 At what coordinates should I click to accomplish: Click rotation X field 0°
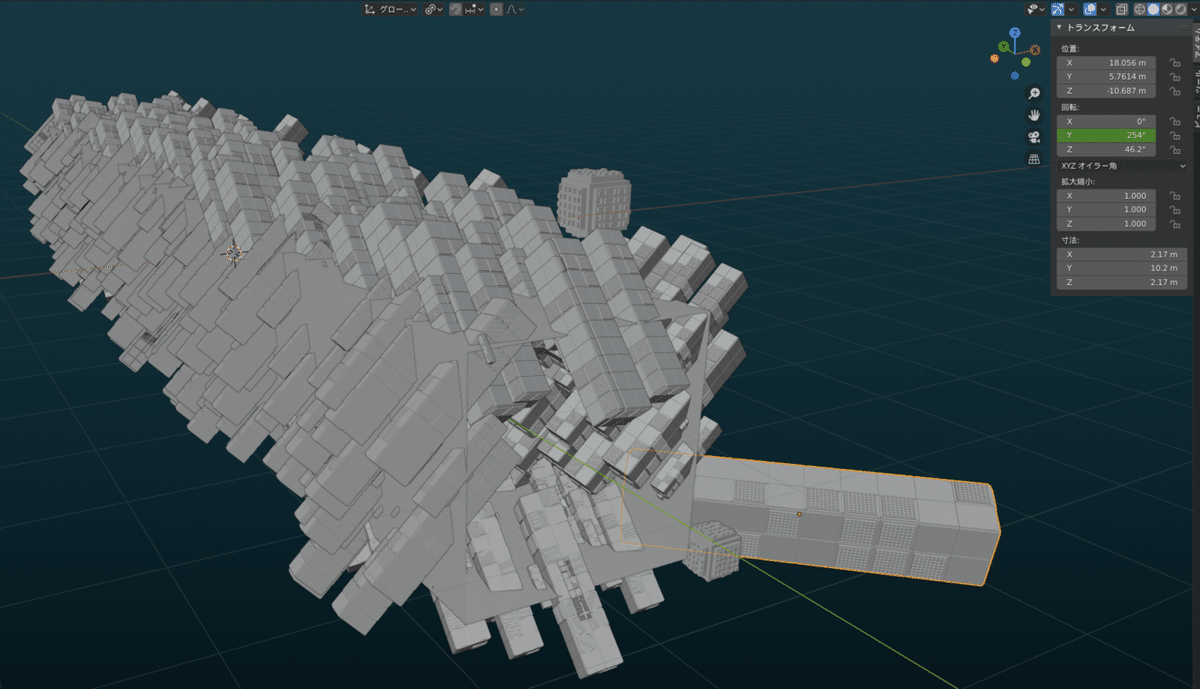(1106, 120)
